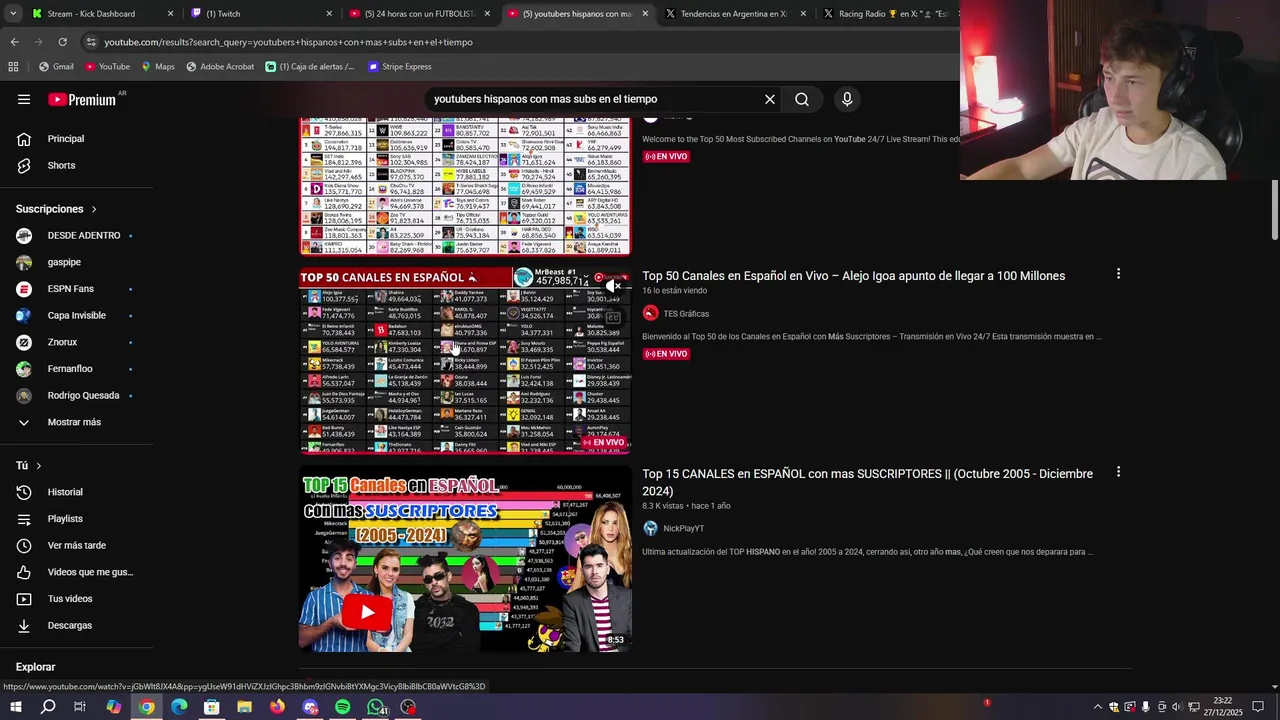Click the browser address bar URL
The width and height of the screenshot is (1280, 720).
(x=288, y=42)
